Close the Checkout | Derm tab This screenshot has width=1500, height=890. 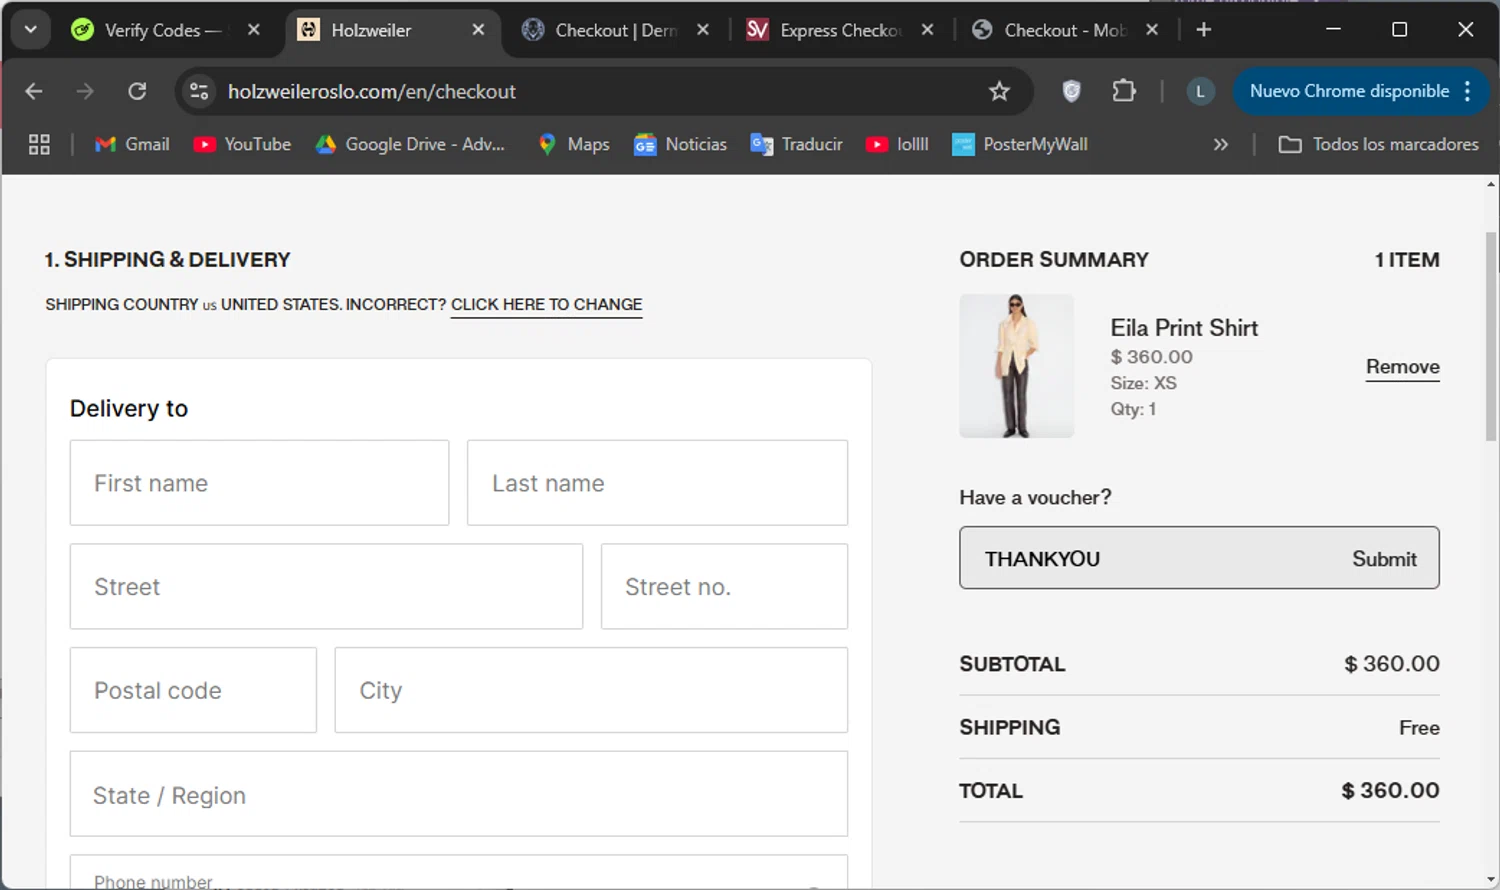pos(703,30)
